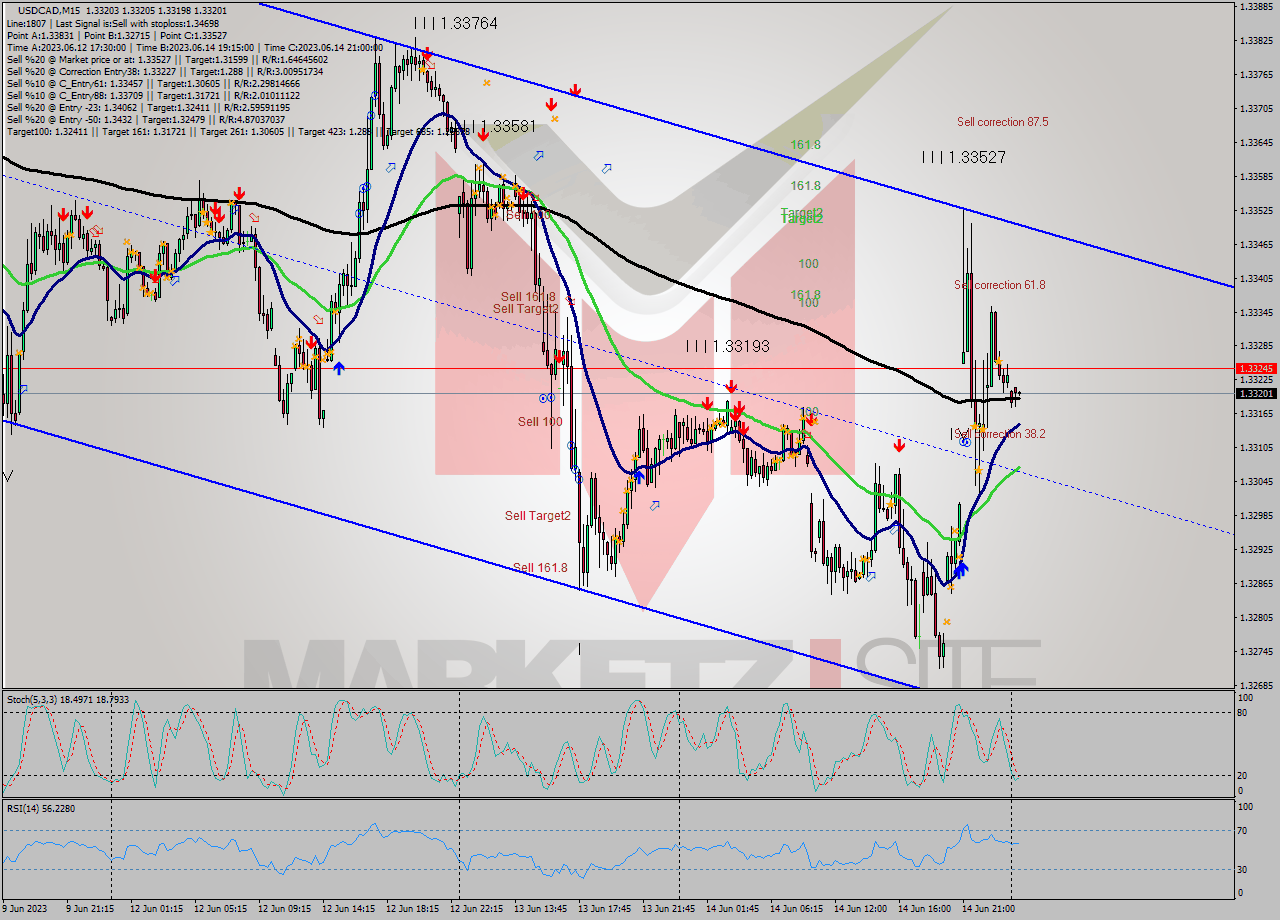The image size is (1280, 920).
Task: Select 1.33405 on the price axis
Action: (x=1255, y=279)
